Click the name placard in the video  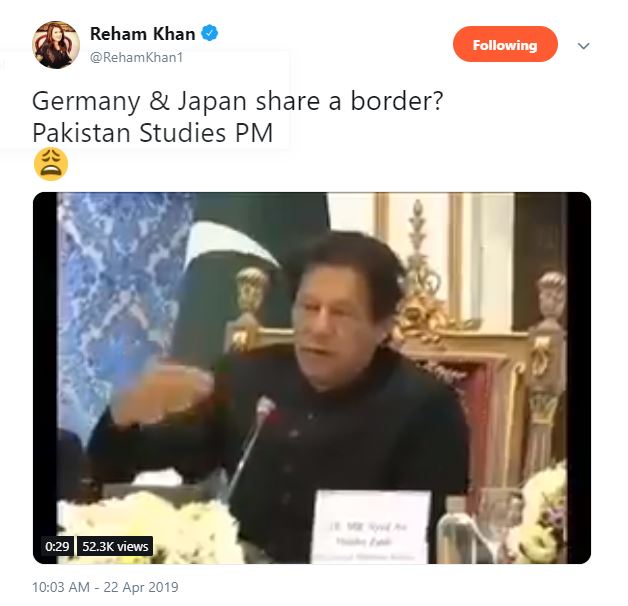point(370,526)
